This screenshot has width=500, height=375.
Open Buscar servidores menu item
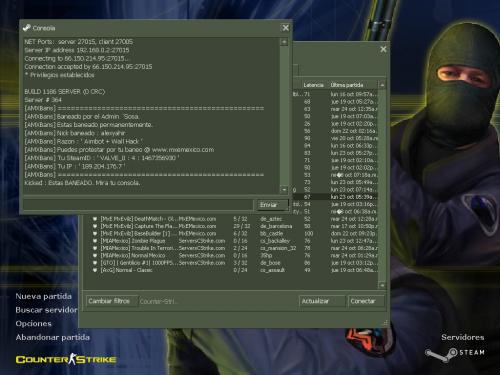coord(46,310)
